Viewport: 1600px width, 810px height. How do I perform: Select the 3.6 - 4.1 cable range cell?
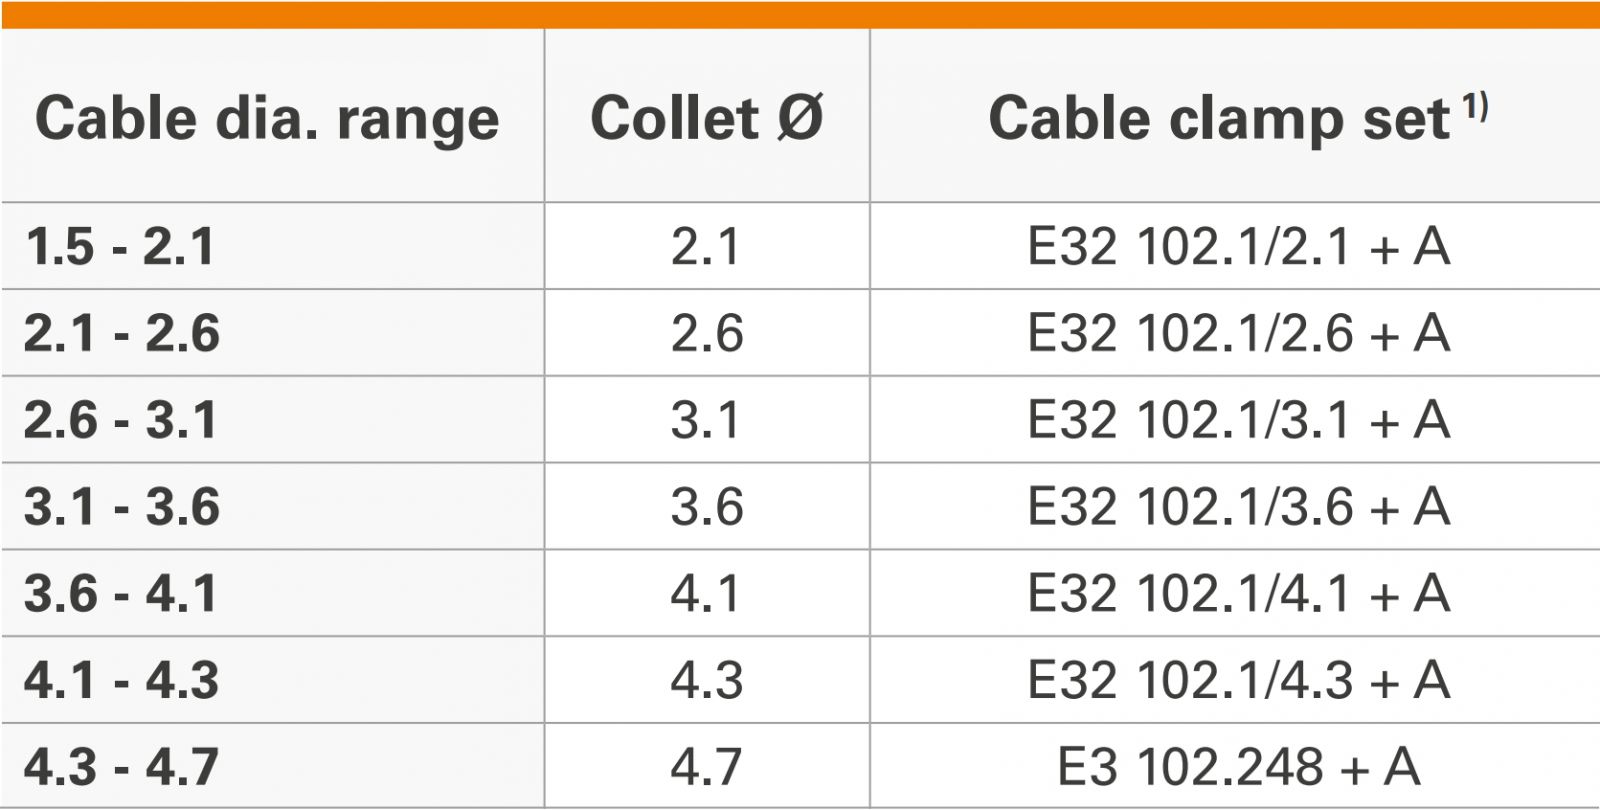[x=121, y=594]
